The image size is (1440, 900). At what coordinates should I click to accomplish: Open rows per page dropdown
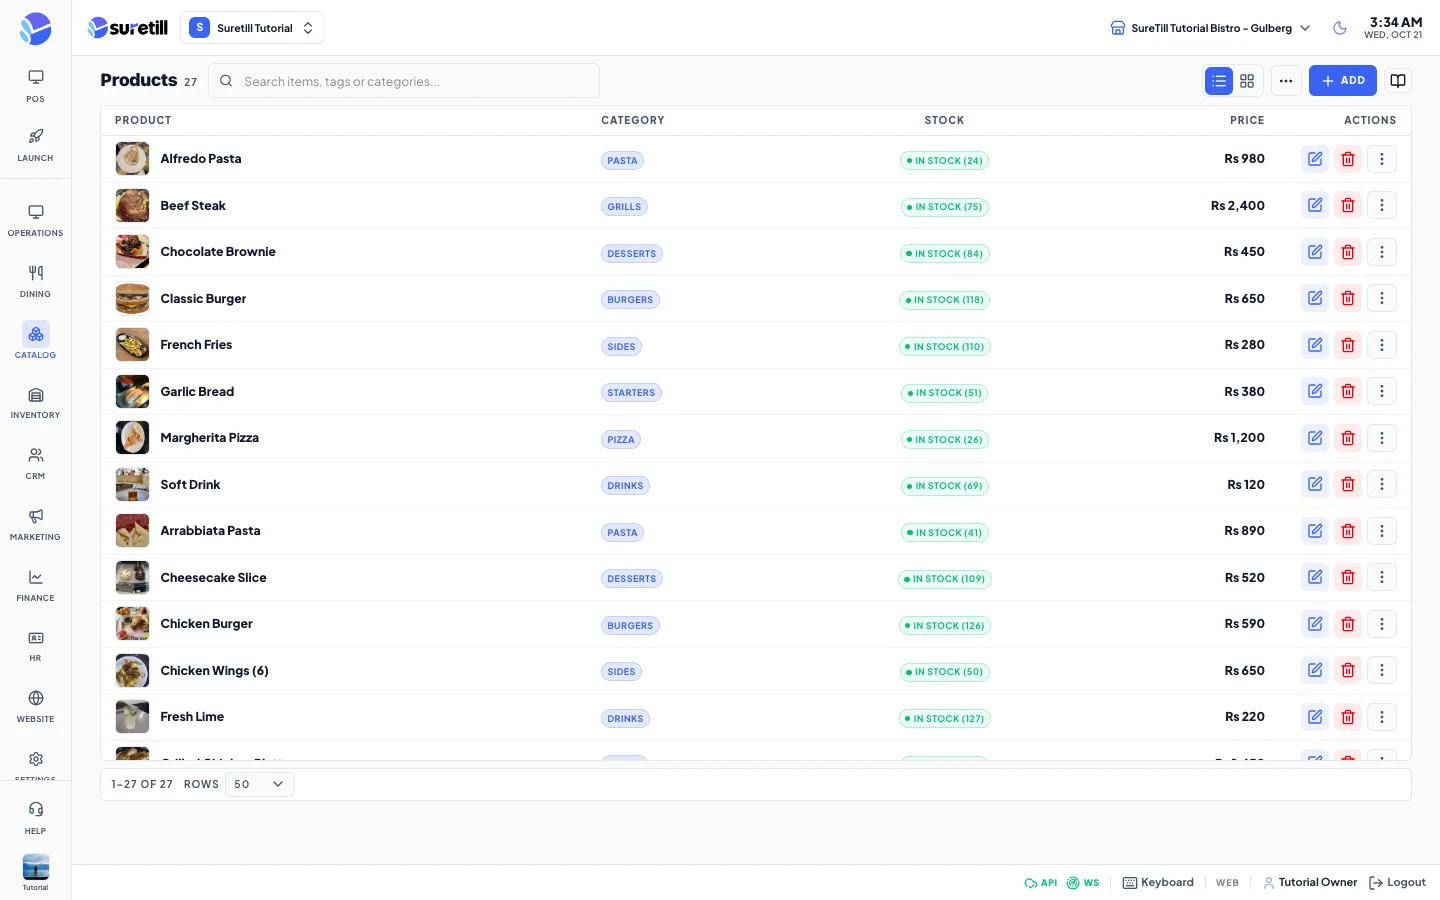[260, 784]
